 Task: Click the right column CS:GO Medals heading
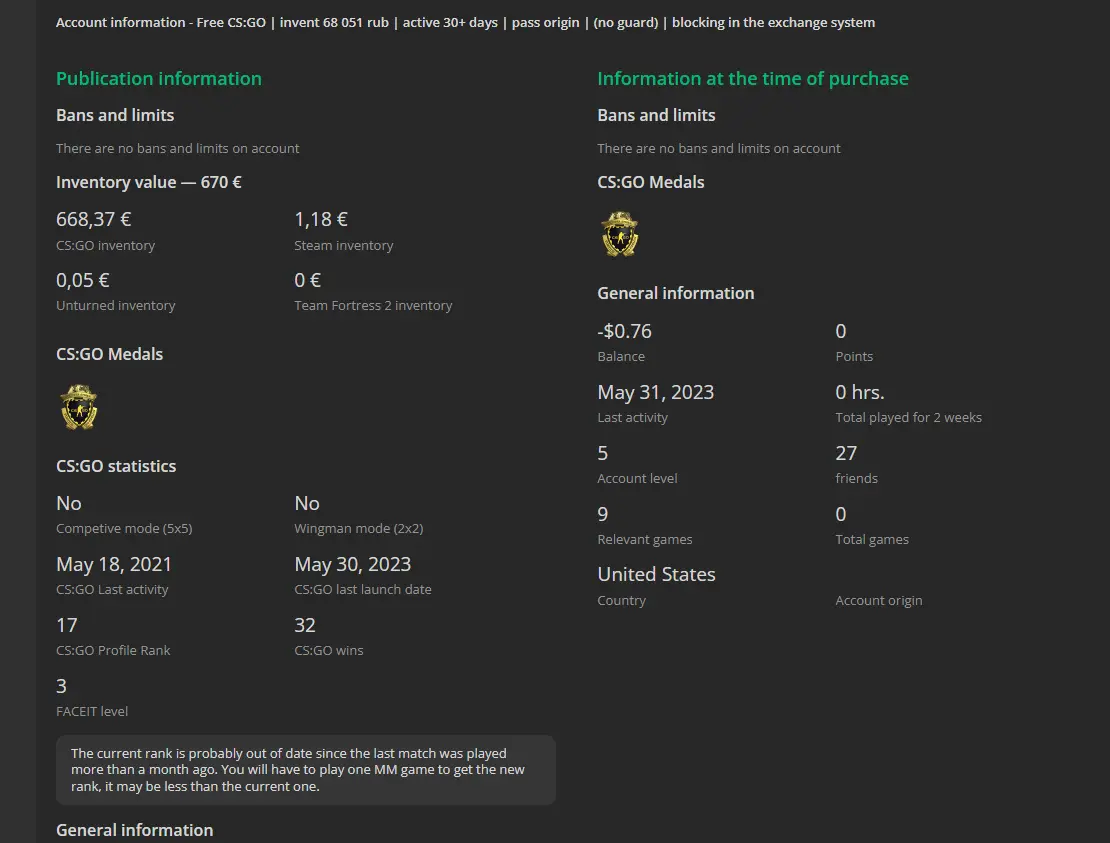click(x=651, y=182)
